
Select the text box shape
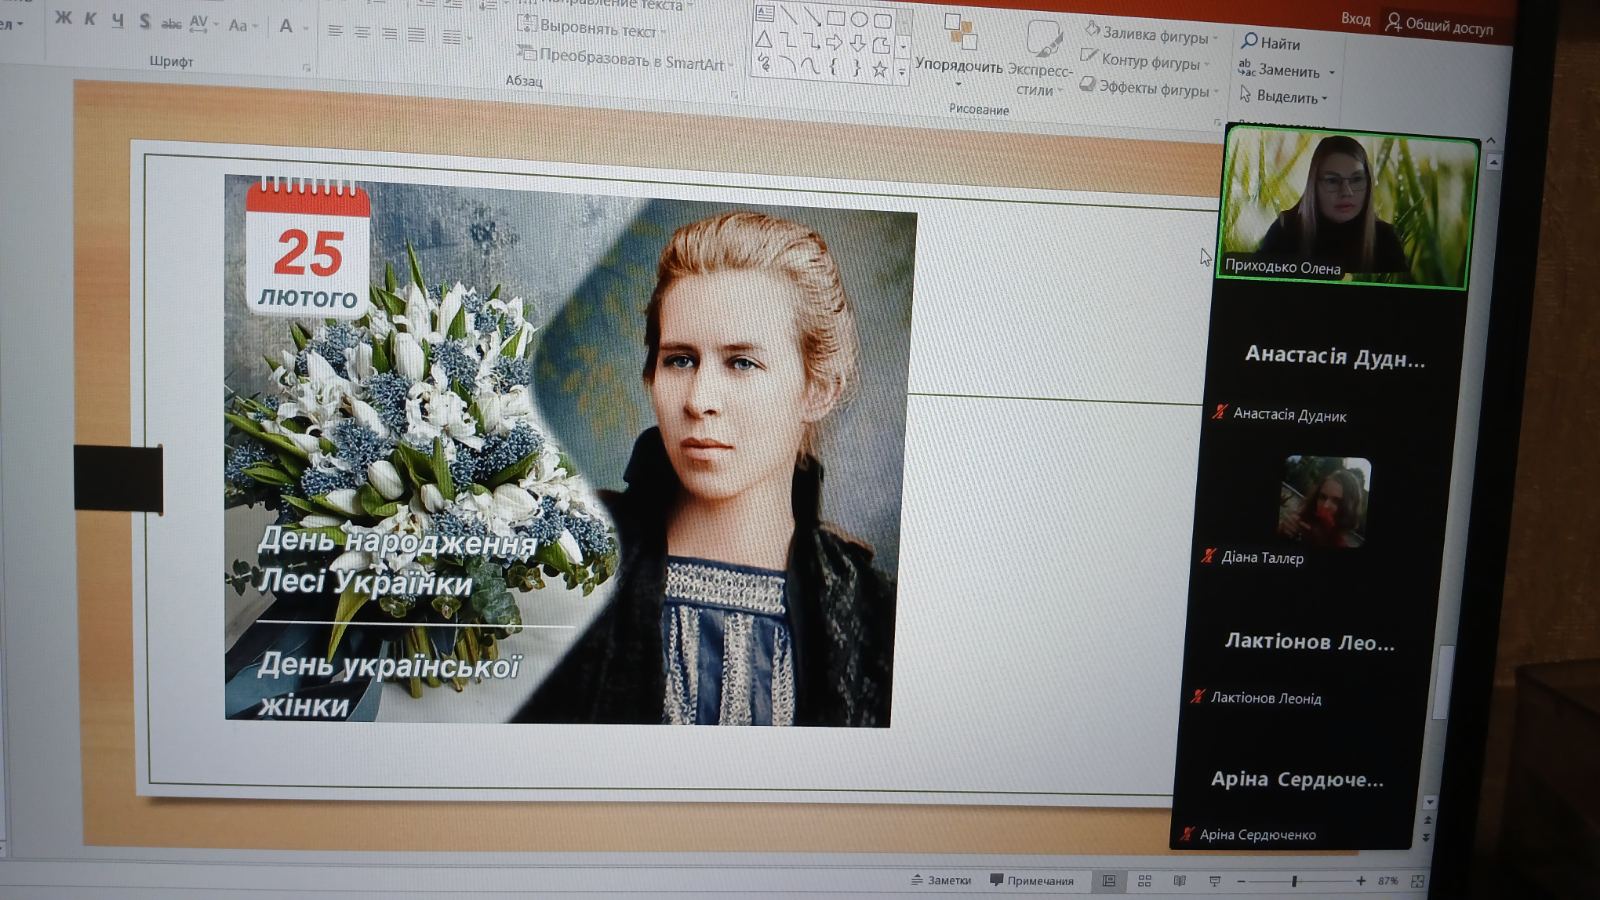pyautogui.click(x=765, y=13)
